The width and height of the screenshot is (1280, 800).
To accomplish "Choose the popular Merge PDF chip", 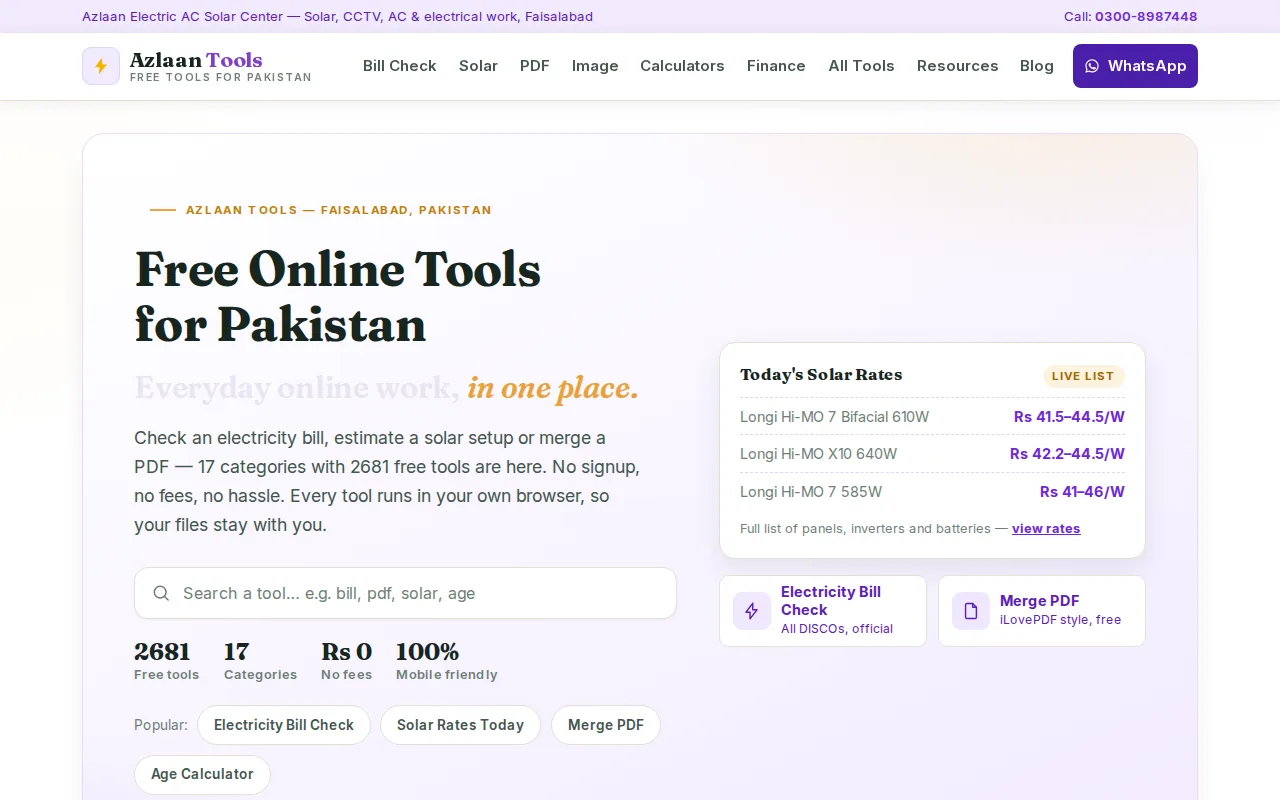I will click(606, 725).
